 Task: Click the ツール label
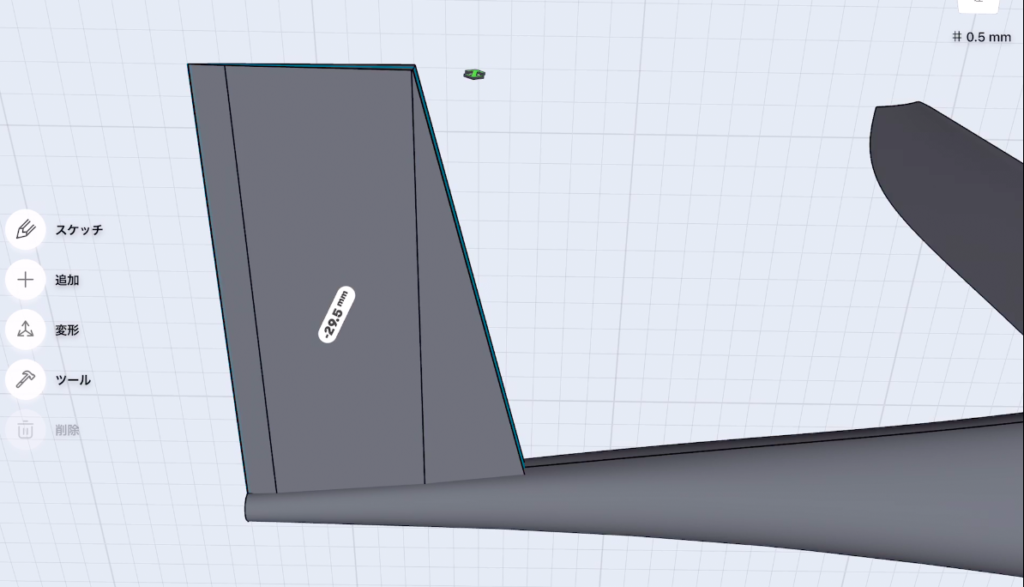pyautogui.click(x=73, y=380)
